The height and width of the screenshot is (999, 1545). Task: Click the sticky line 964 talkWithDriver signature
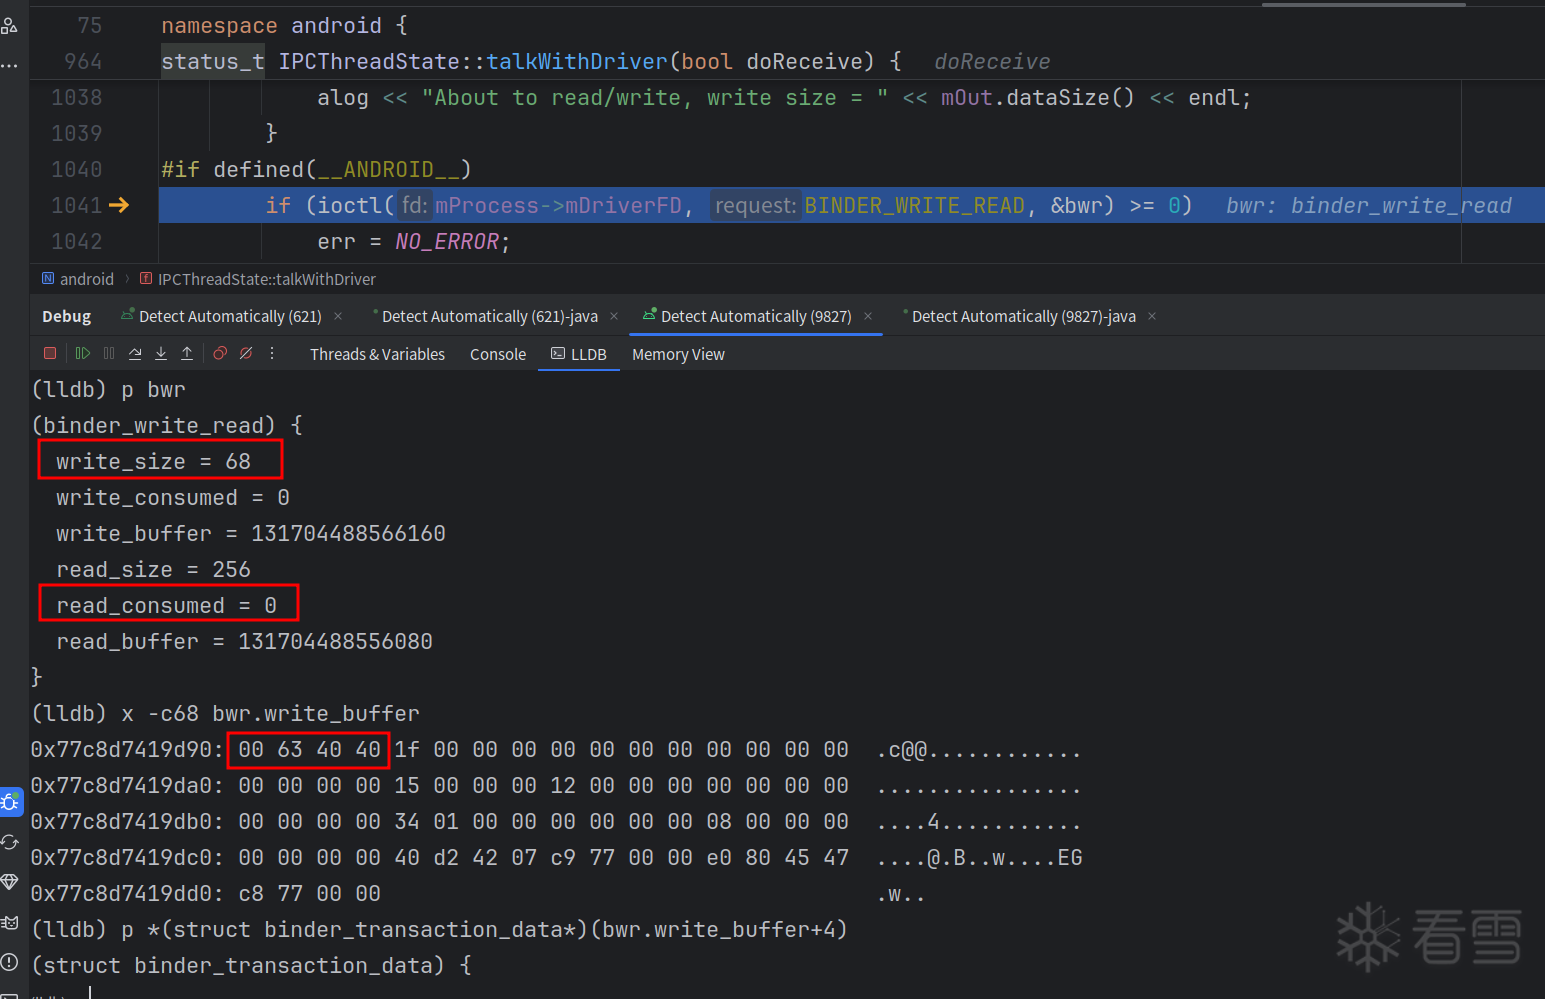[x=531, y=61]
